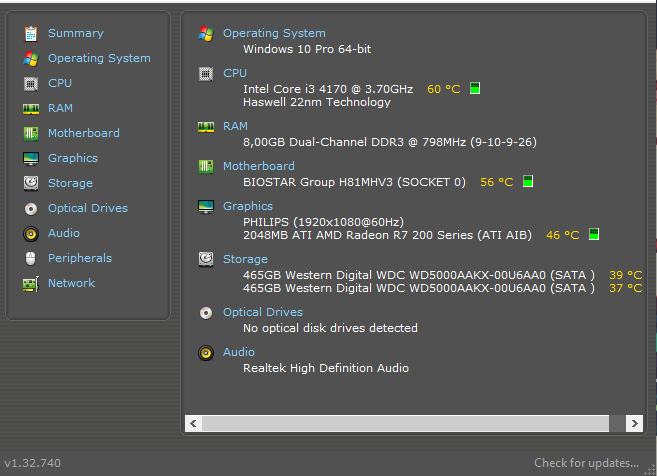Click the green motherboard temperature indicator
The image size is (657, 476).
pos(528,181)
